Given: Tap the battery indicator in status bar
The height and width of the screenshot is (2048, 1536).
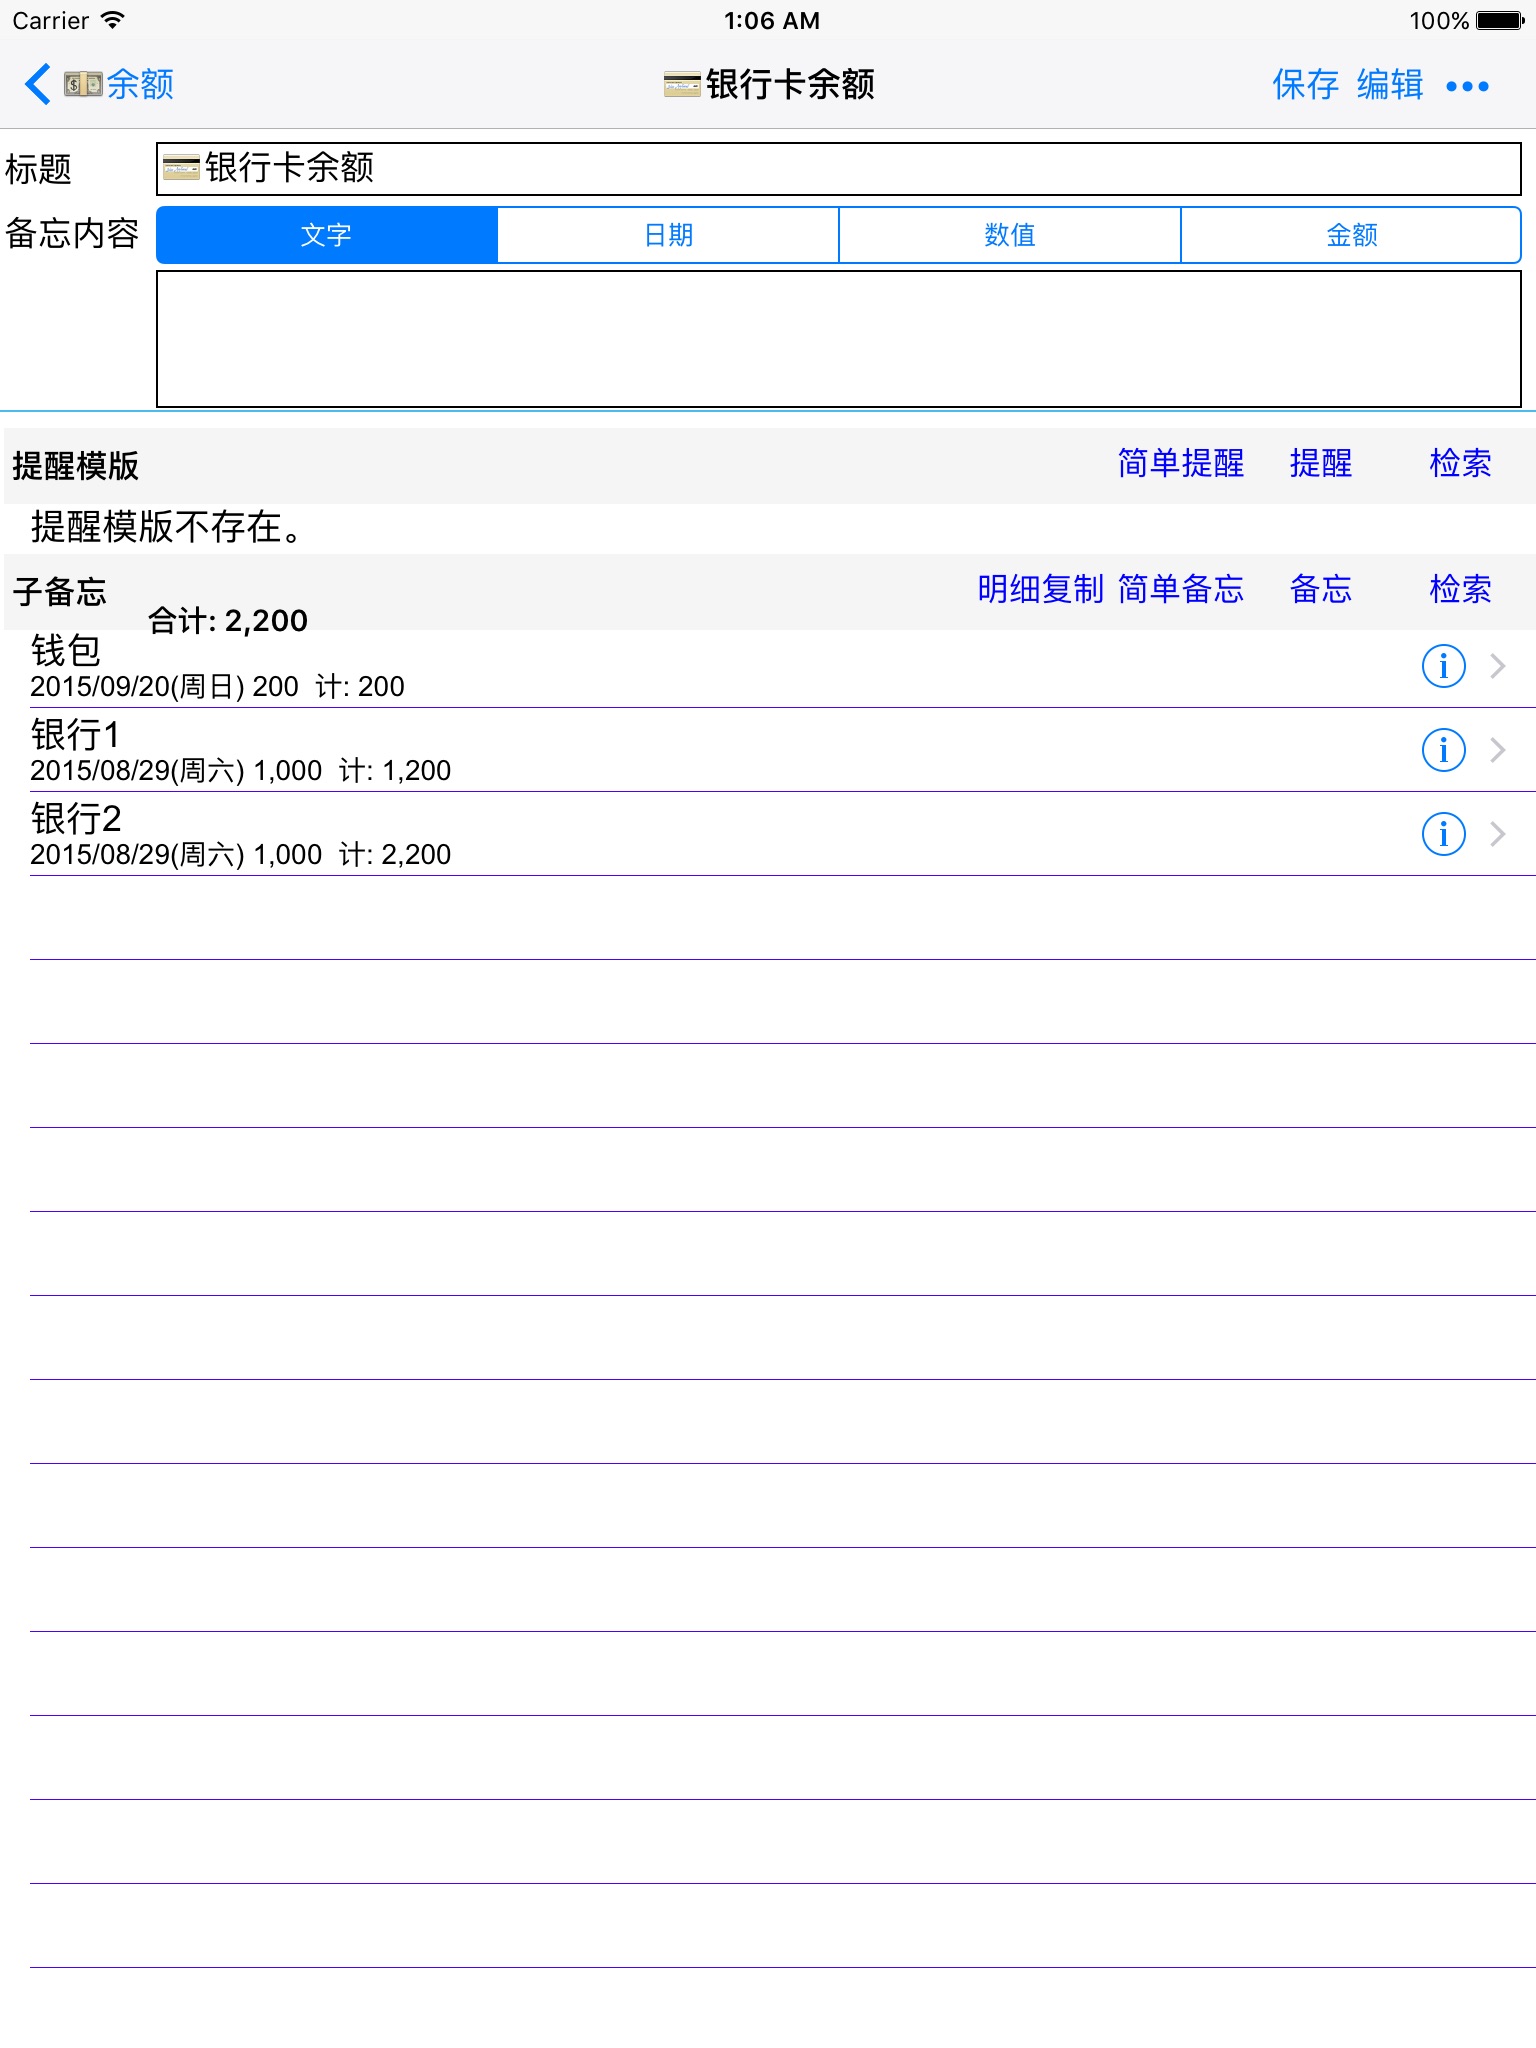Looking at the screenshot, I should tap(1499, 21).
